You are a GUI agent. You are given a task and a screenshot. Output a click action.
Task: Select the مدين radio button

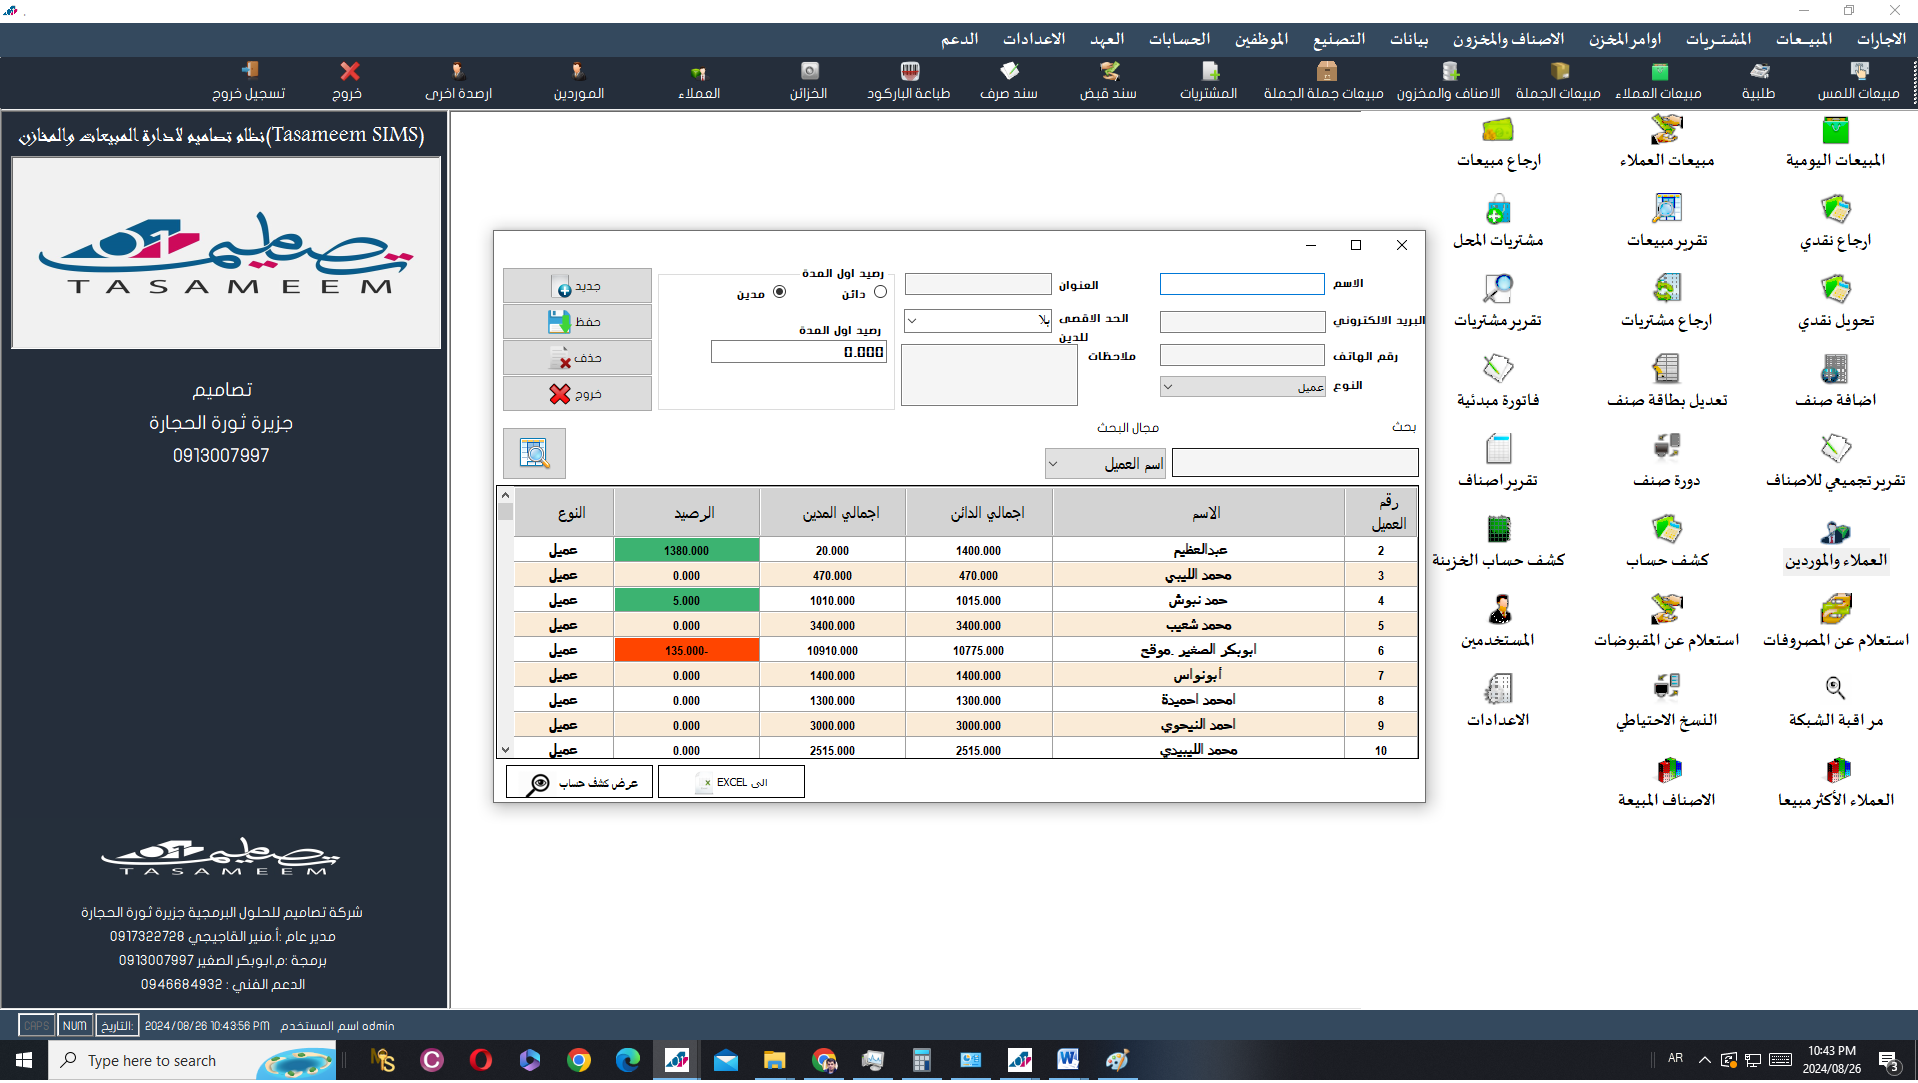pyautogui.click(x=780, y=293)
